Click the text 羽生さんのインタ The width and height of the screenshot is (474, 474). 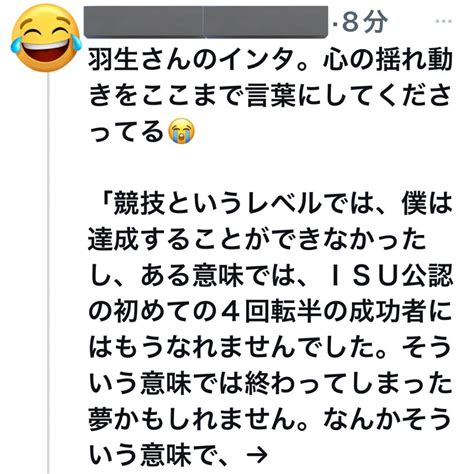(x=191, y=60)
